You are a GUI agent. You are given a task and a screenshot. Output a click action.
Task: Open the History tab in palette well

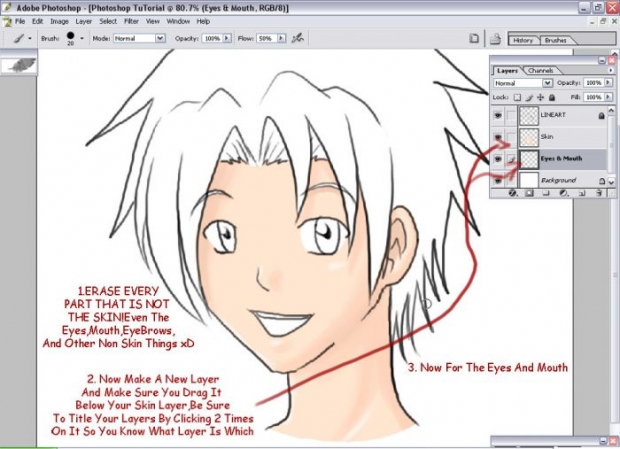point(523,40)
